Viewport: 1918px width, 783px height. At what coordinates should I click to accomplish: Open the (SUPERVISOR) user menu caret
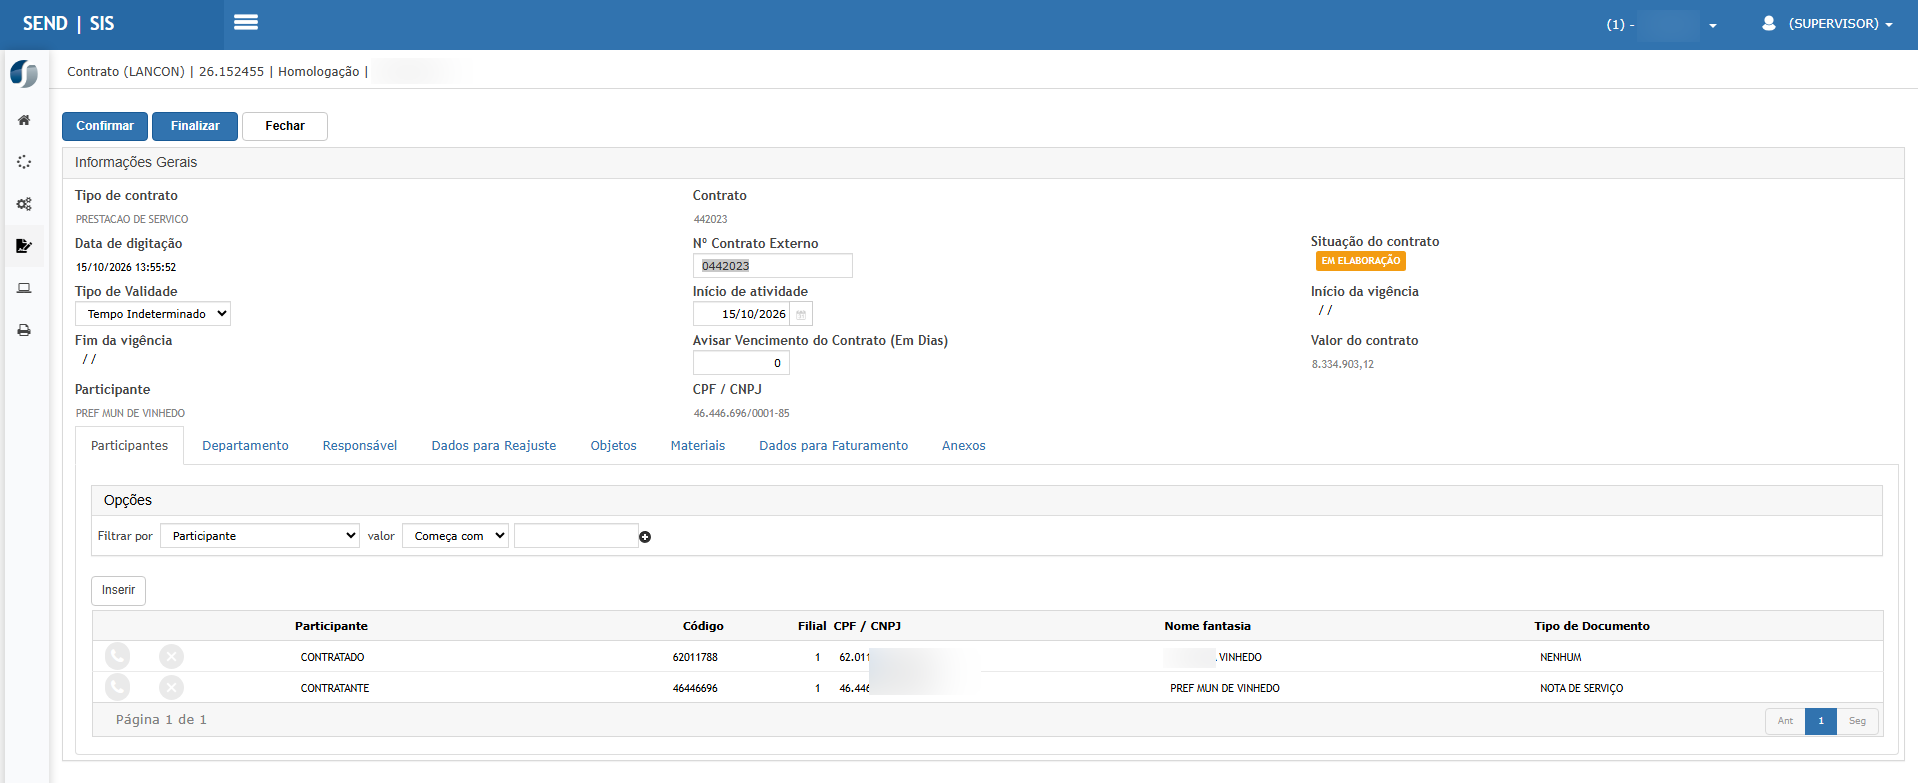pyautogui.click(x=1889, y=25)
